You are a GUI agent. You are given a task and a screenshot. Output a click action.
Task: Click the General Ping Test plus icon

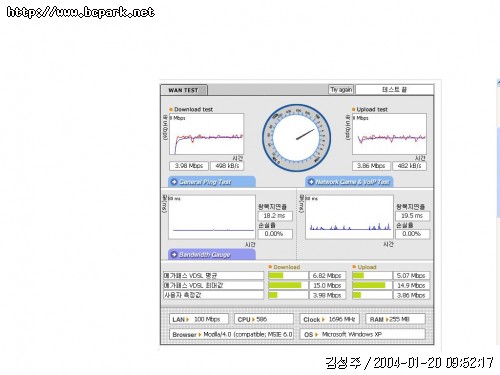[x=174, y=182]
